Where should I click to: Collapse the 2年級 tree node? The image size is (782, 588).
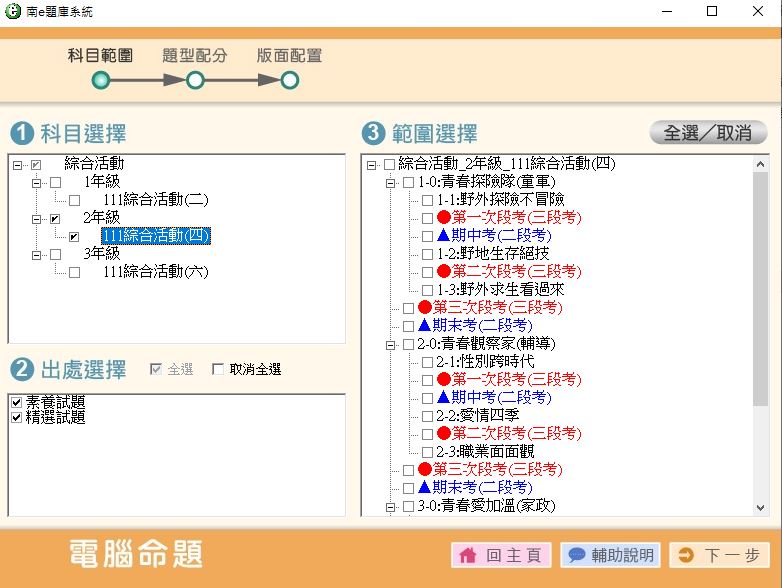click(36, 219)
